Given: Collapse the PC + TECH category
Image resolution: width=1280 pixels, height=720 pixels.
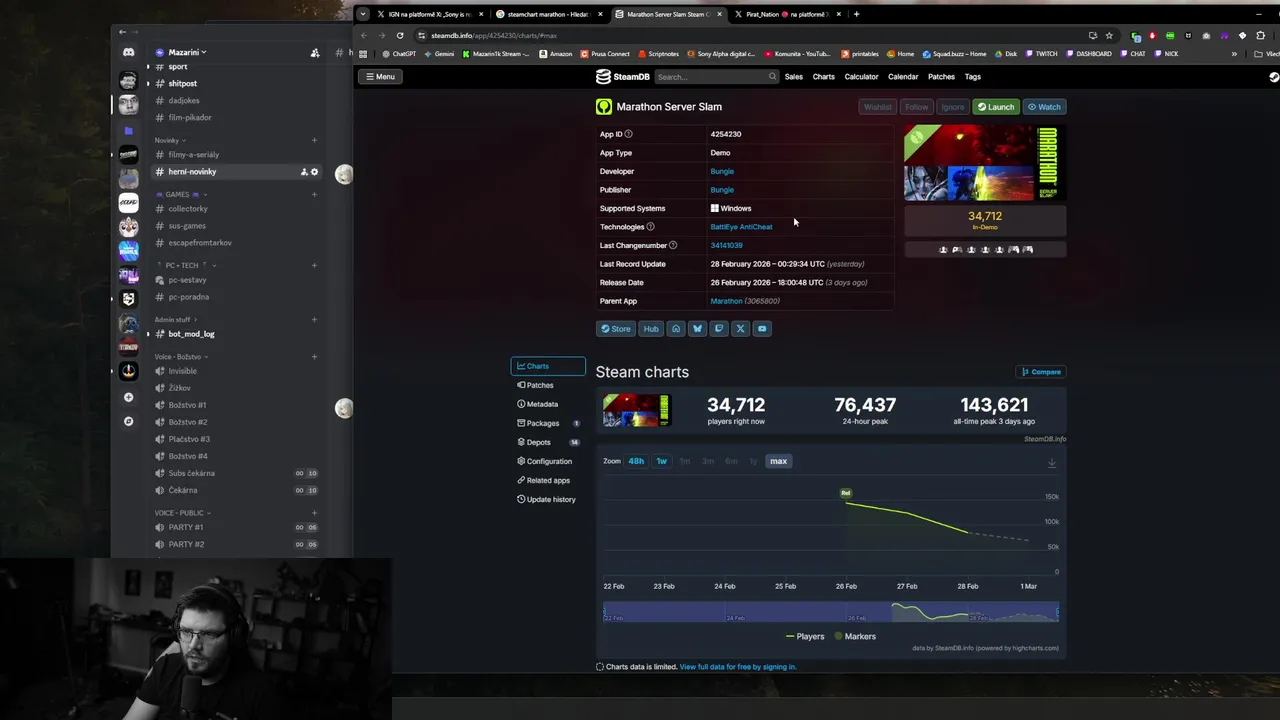Looking at the screenshot, I should point(186,265).
